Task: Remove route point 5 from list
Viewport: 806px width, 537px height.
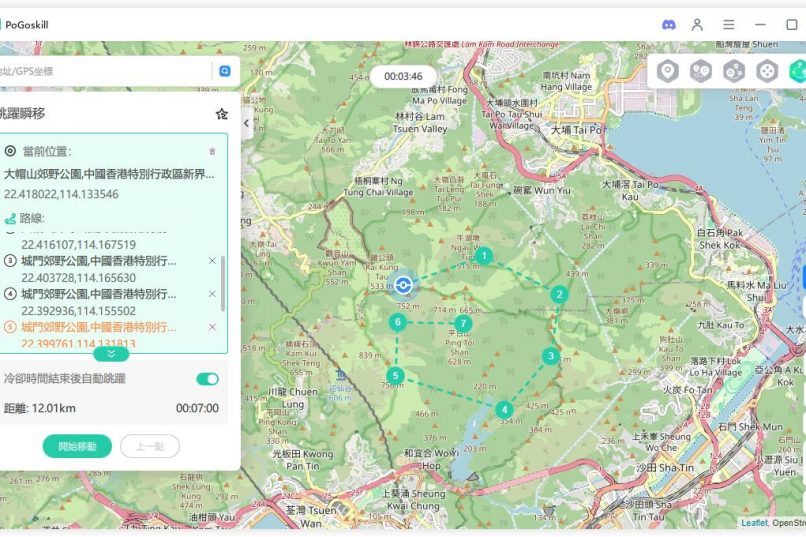Action: [212, 327]
